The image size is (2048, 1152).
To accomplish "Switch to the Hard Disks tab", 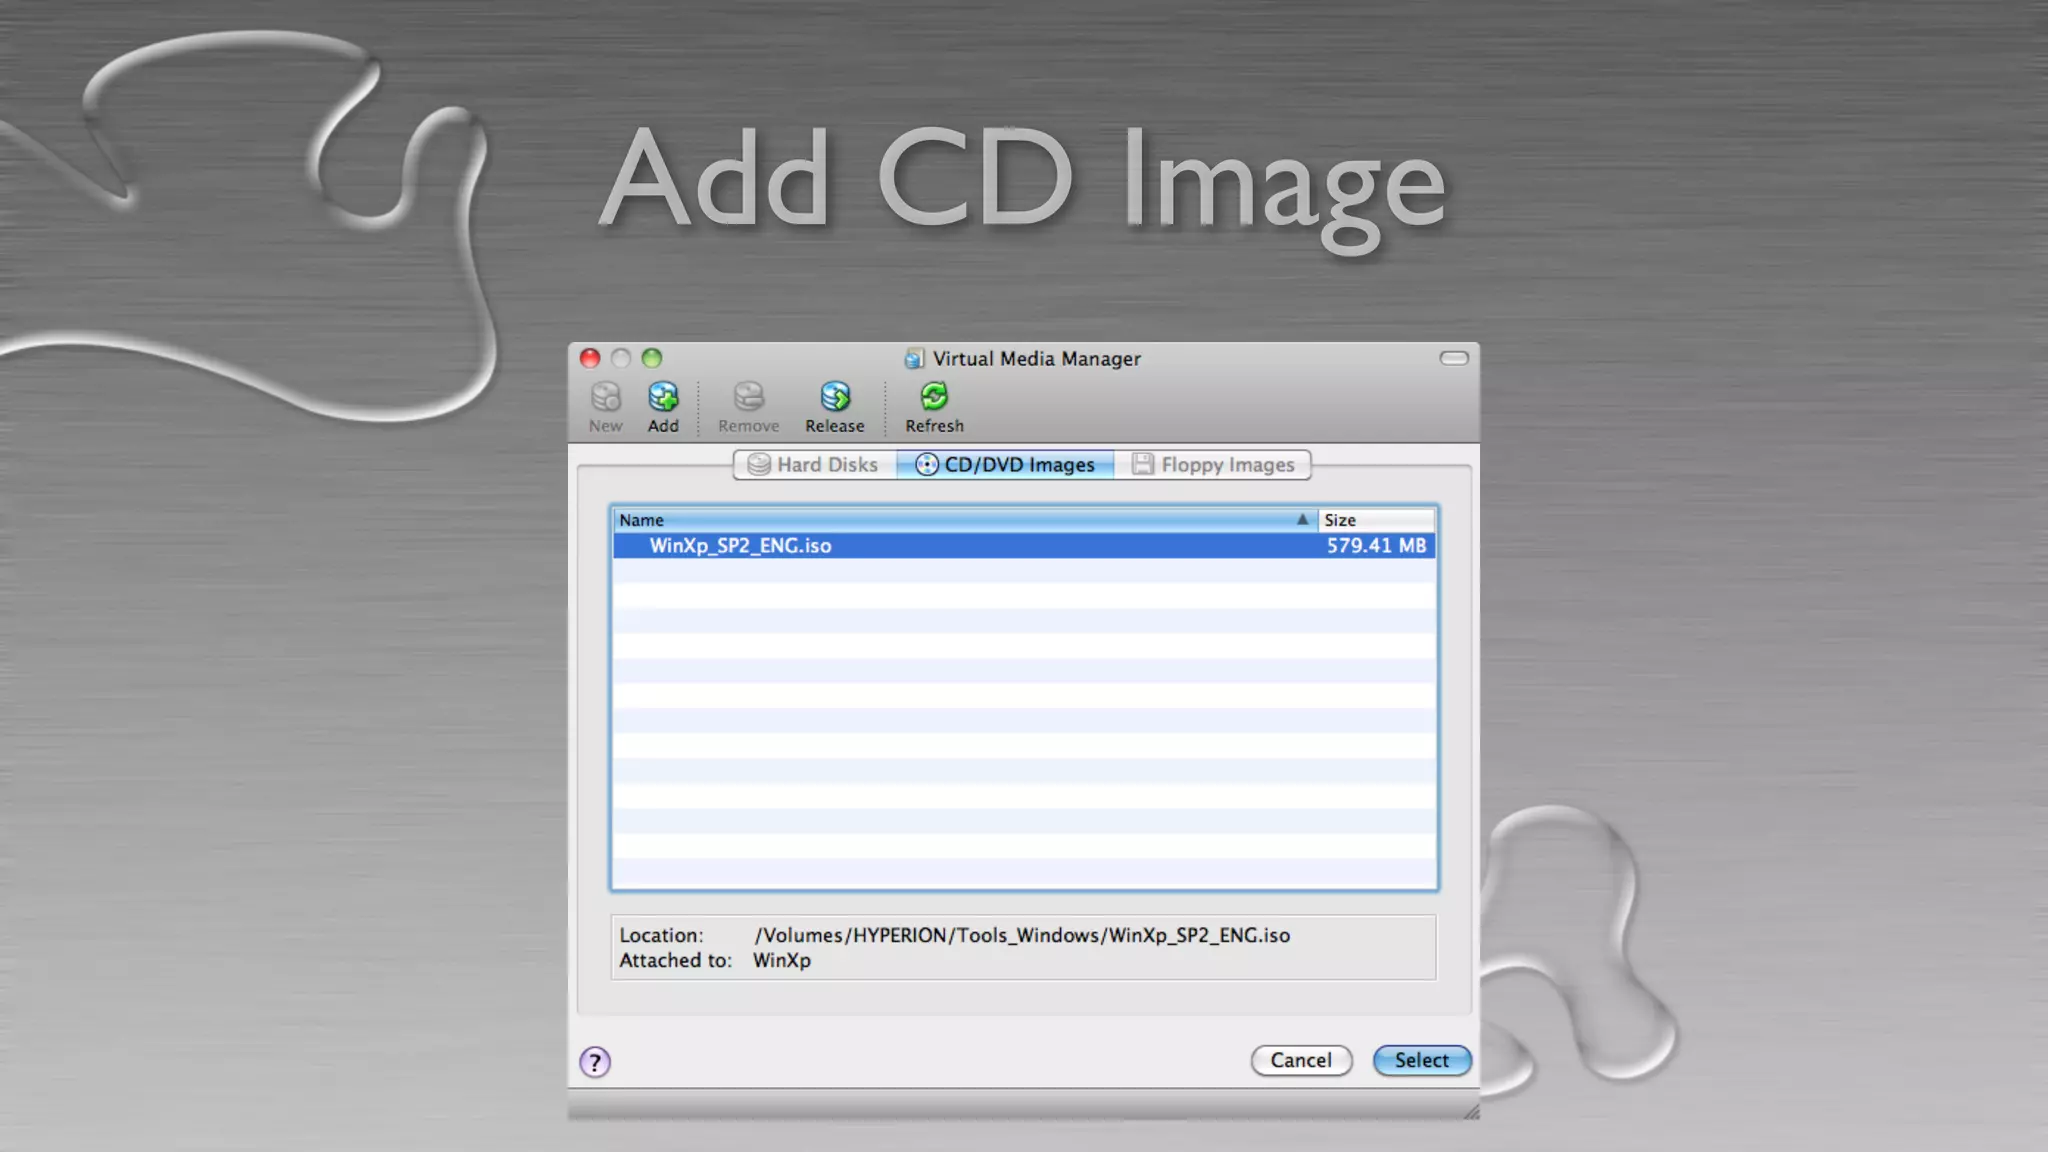I will click(x=814, y=465).
